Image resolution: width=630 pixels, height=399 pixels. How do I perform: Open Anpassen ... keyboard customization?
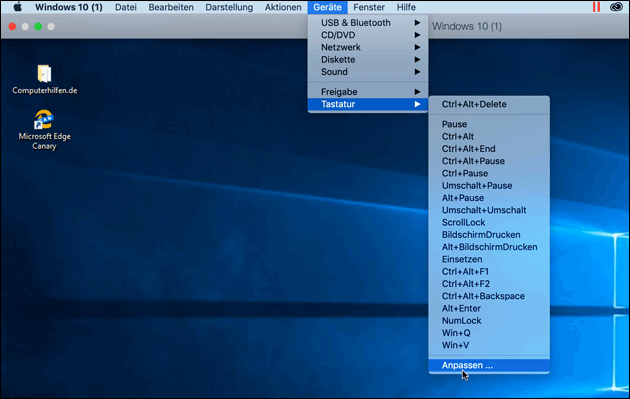[489, 365]
